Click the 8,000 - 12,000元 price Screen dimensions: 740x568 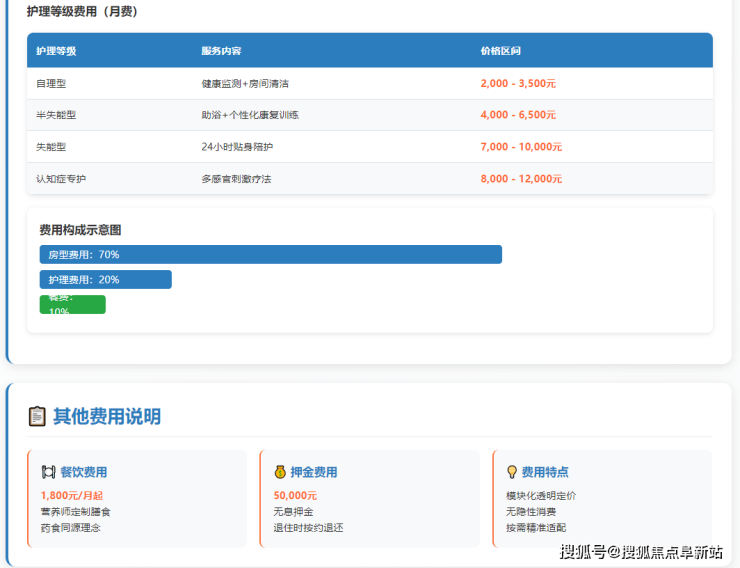[521, 179]
